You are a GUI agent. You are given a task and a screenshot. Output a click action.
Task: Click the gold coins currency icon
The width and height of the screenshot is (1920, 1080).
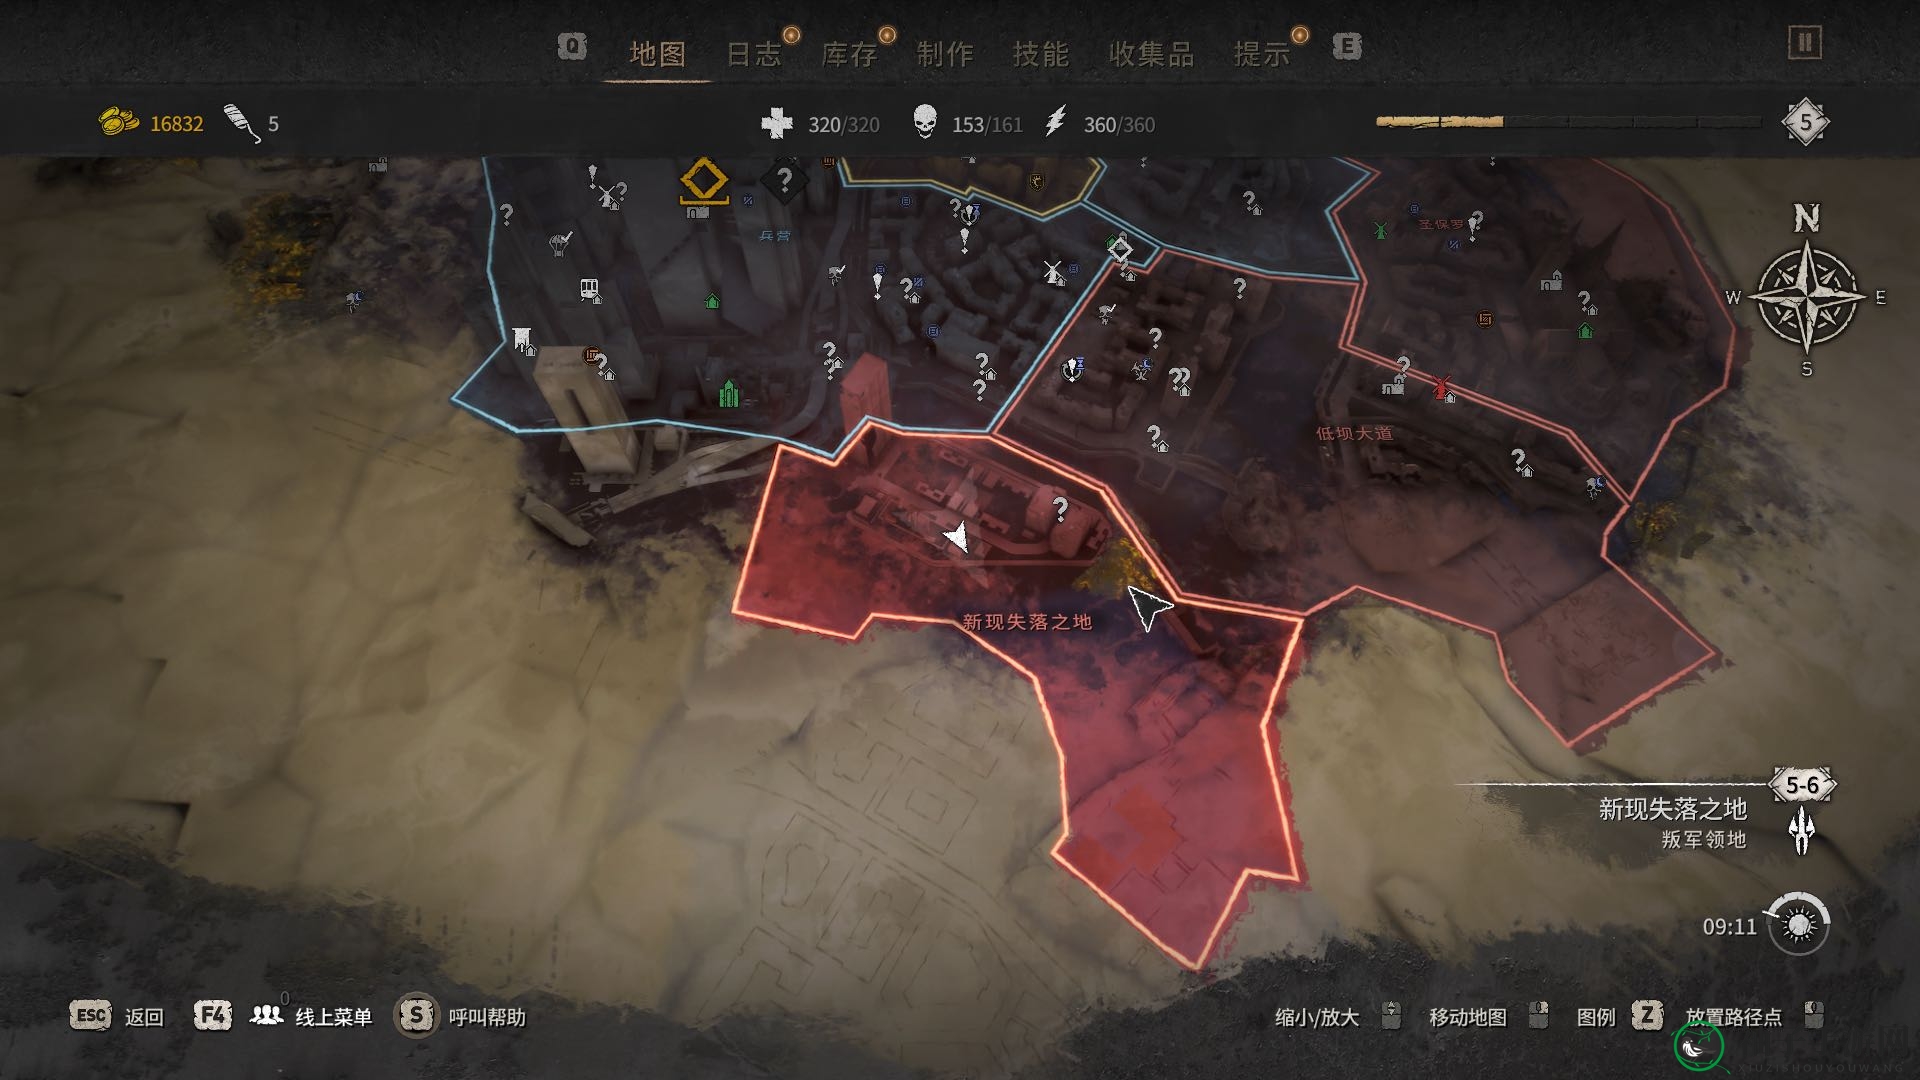tap(118, 123)
